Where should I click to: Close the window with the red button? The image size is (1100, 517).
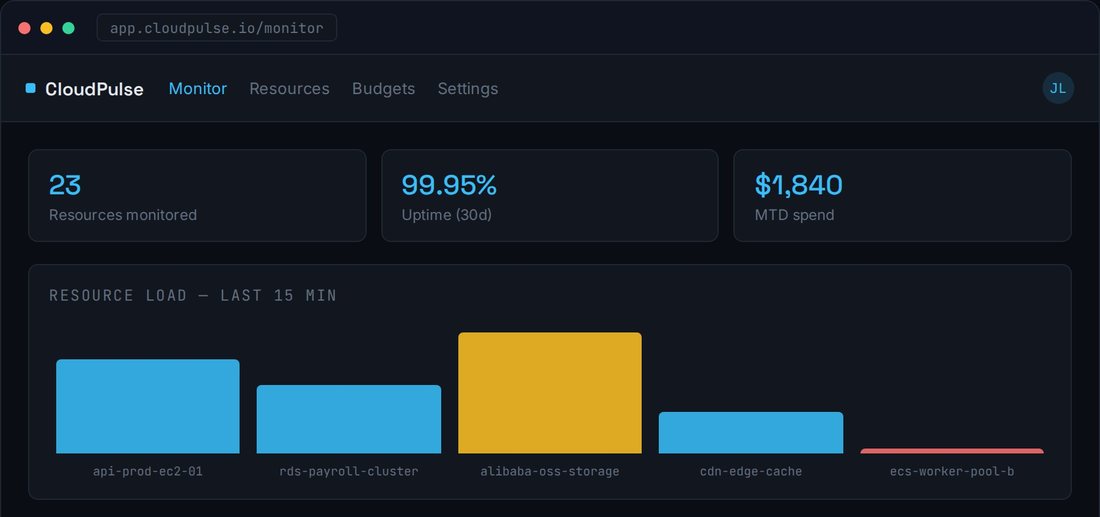25,28
